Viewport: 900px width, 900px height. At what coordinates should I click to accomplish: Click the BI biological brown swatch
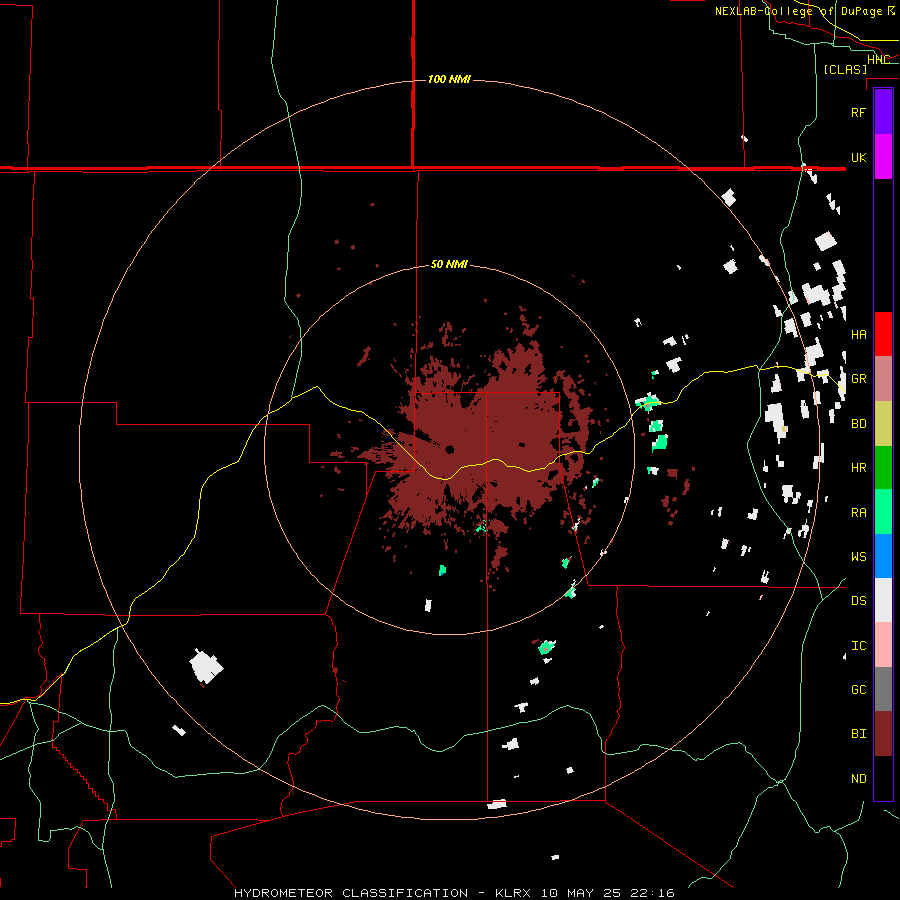tap(883, 734)
